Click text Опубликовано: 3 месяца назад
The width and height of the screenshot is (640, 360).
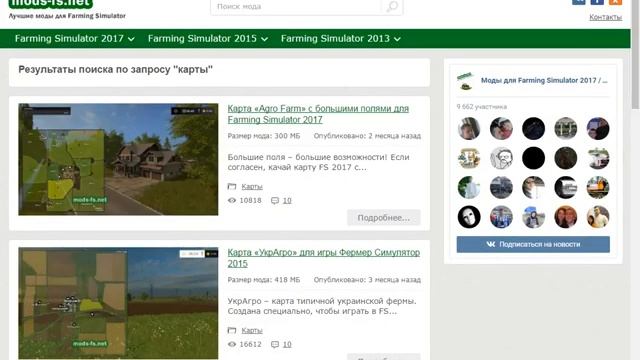pyautogui.click(x=367, y=280)
